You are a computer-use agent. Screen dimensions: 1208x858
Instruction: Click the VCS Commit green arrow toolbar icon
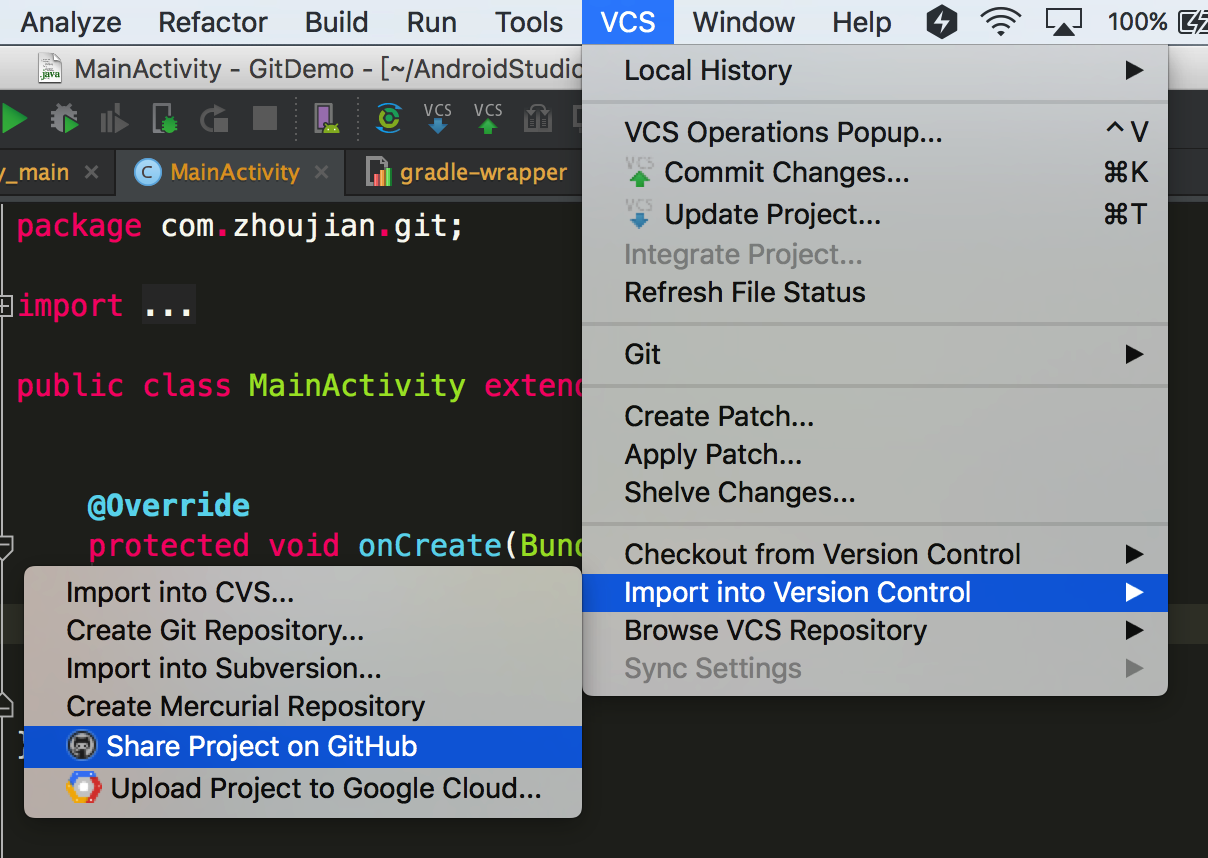[x=488, y=119]
